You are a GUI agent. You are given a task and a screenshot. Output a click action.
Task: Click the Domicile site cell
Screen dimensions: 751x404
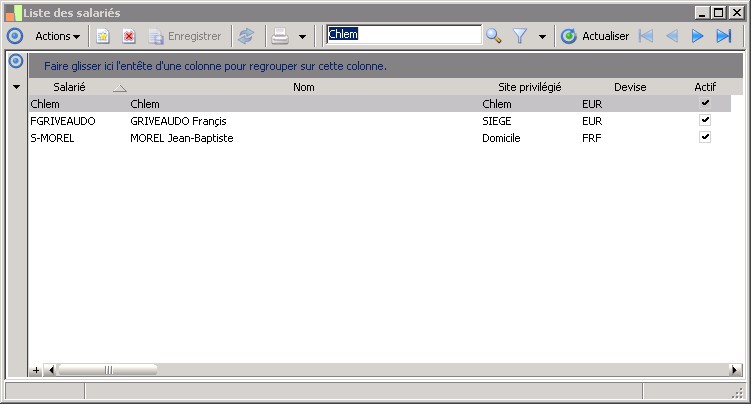pos(530,138)
